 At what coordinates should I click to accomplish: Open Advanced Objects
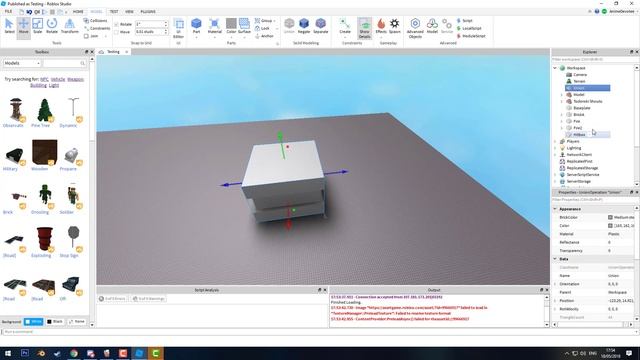(415, 28)
